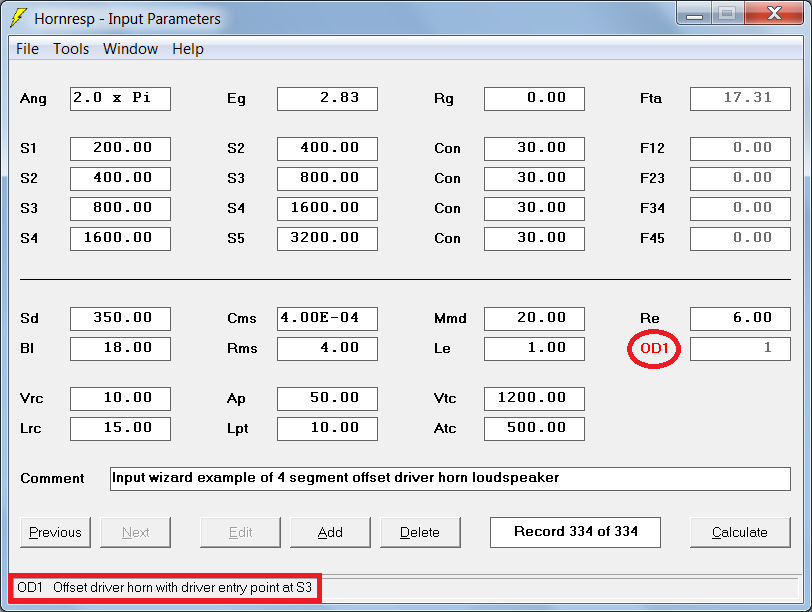Go to the Previous record
Screen dimensions: 812x612
pyautogui.click(x=55, y=532)
